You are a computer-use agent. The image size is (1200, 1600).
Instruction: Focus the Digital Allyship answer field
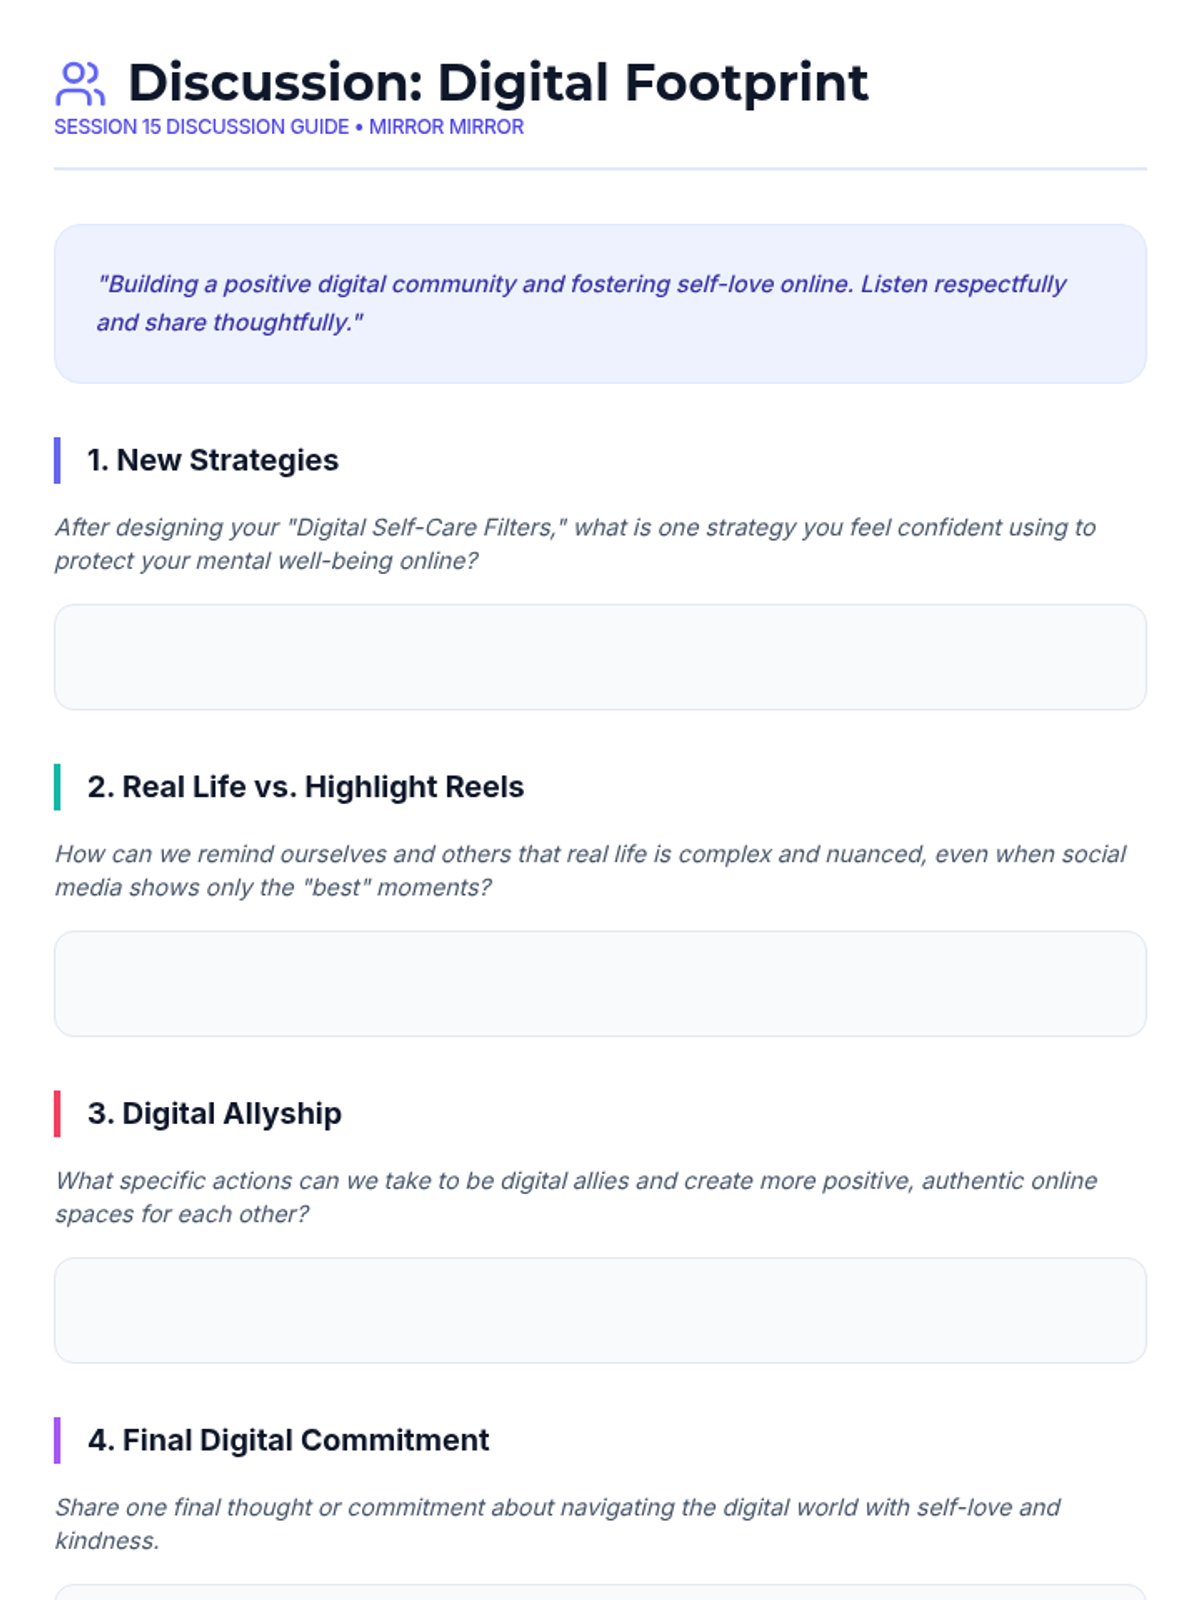(600, 1310)
